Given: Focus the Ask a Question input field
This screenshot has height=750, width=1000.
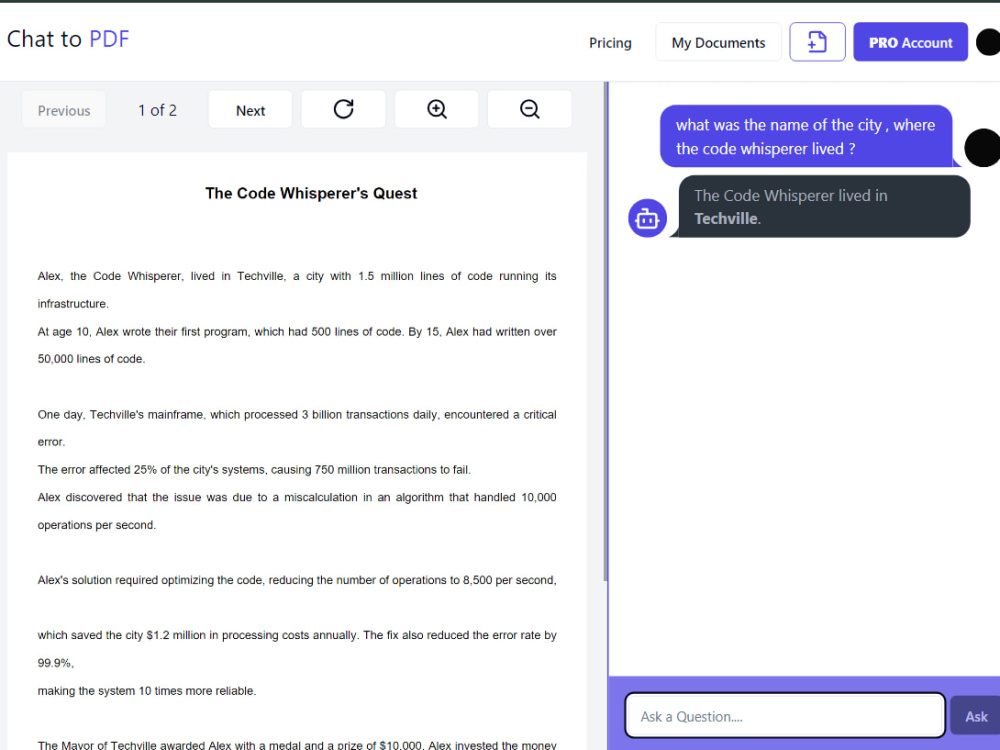Looking at the screenshot, I should tap(784, 716).
